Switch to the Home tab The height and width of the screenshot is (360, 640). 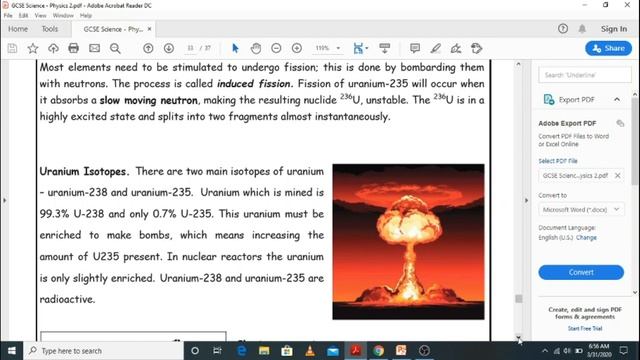click(x=18, y=29)
